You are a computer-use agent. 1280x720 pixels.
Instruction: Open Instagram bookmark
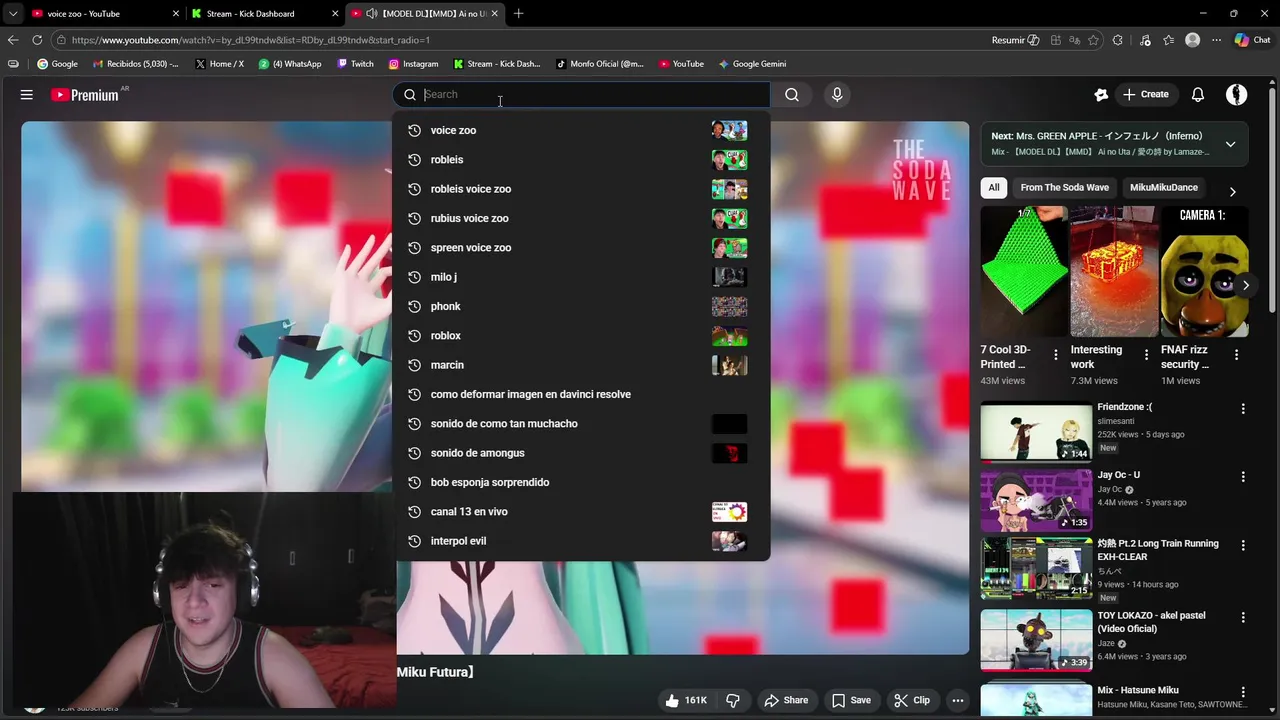(414, 64)
